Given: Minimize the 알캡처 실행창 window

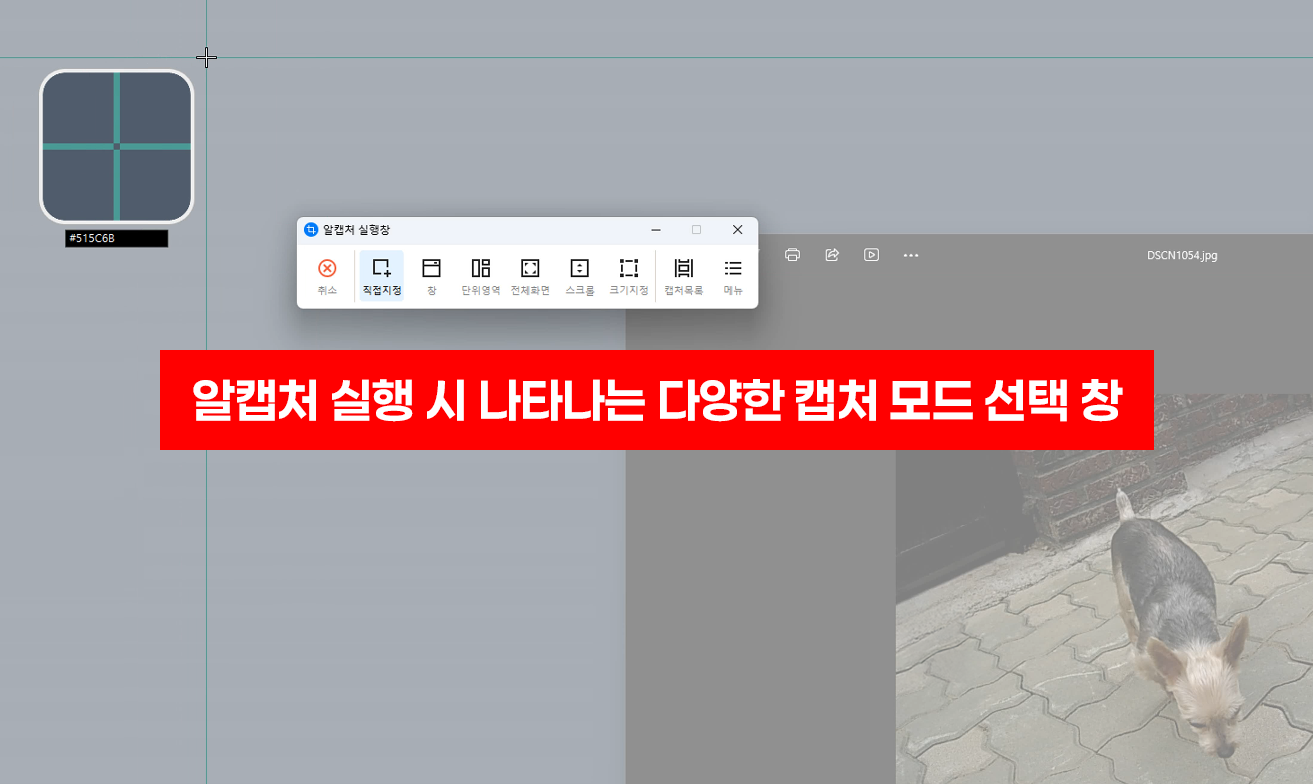Looking at the screenshot, I should point(656,230).
